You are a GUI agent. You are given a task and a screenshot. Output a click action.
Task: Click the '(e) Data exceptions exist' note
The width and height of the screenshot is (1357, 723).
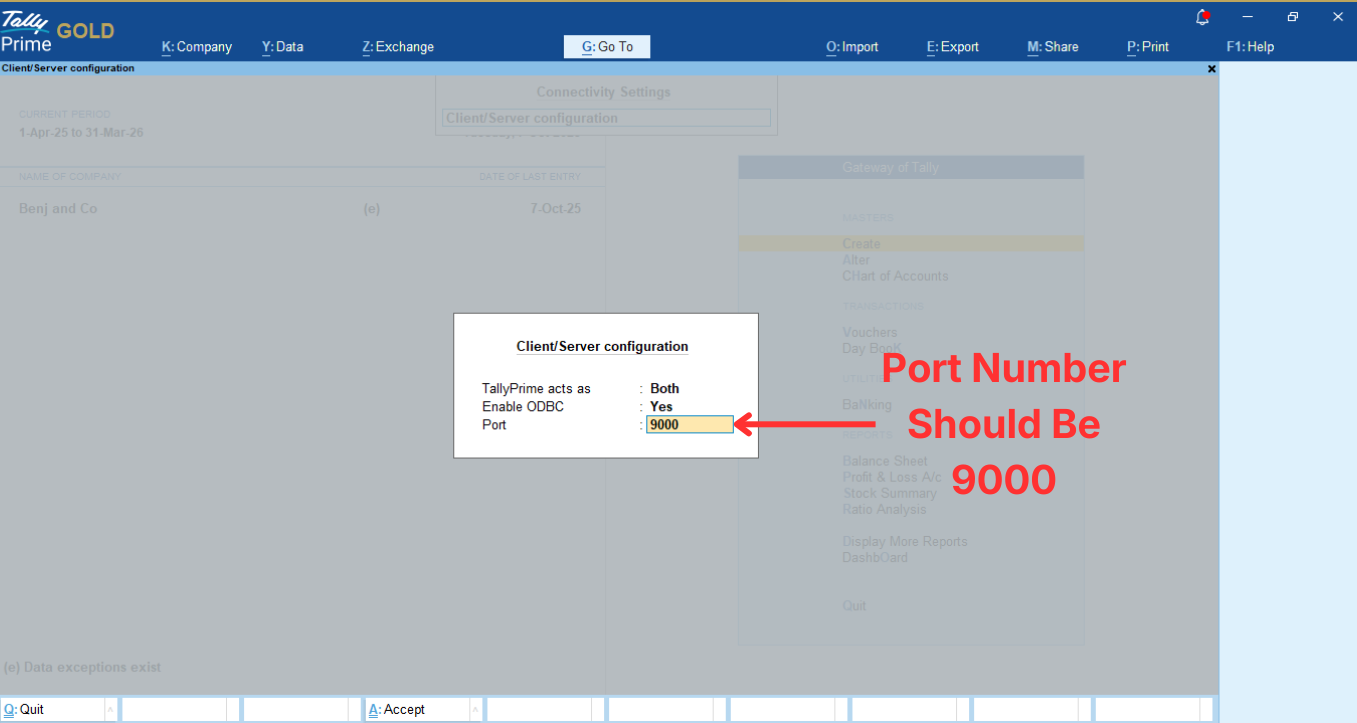pos(82,667)
